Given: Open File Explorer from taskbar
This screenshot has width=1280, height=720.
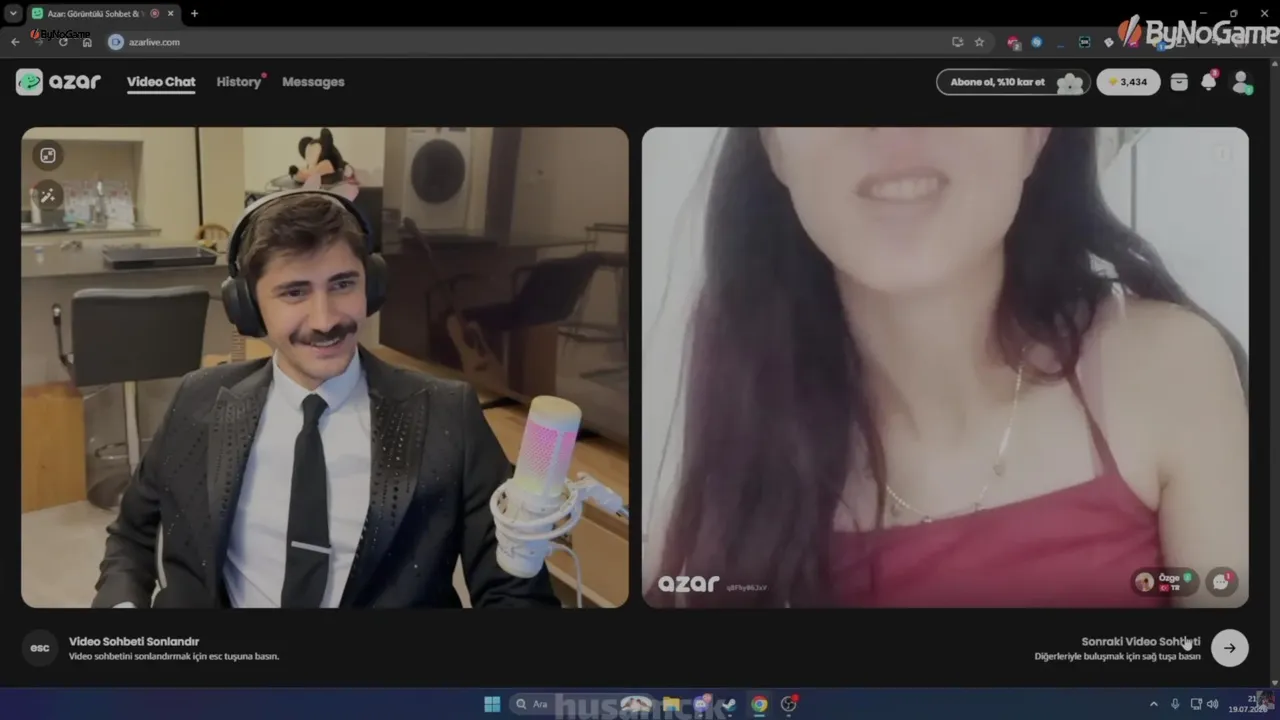Looking at the screenshot, I should point(672,704).
